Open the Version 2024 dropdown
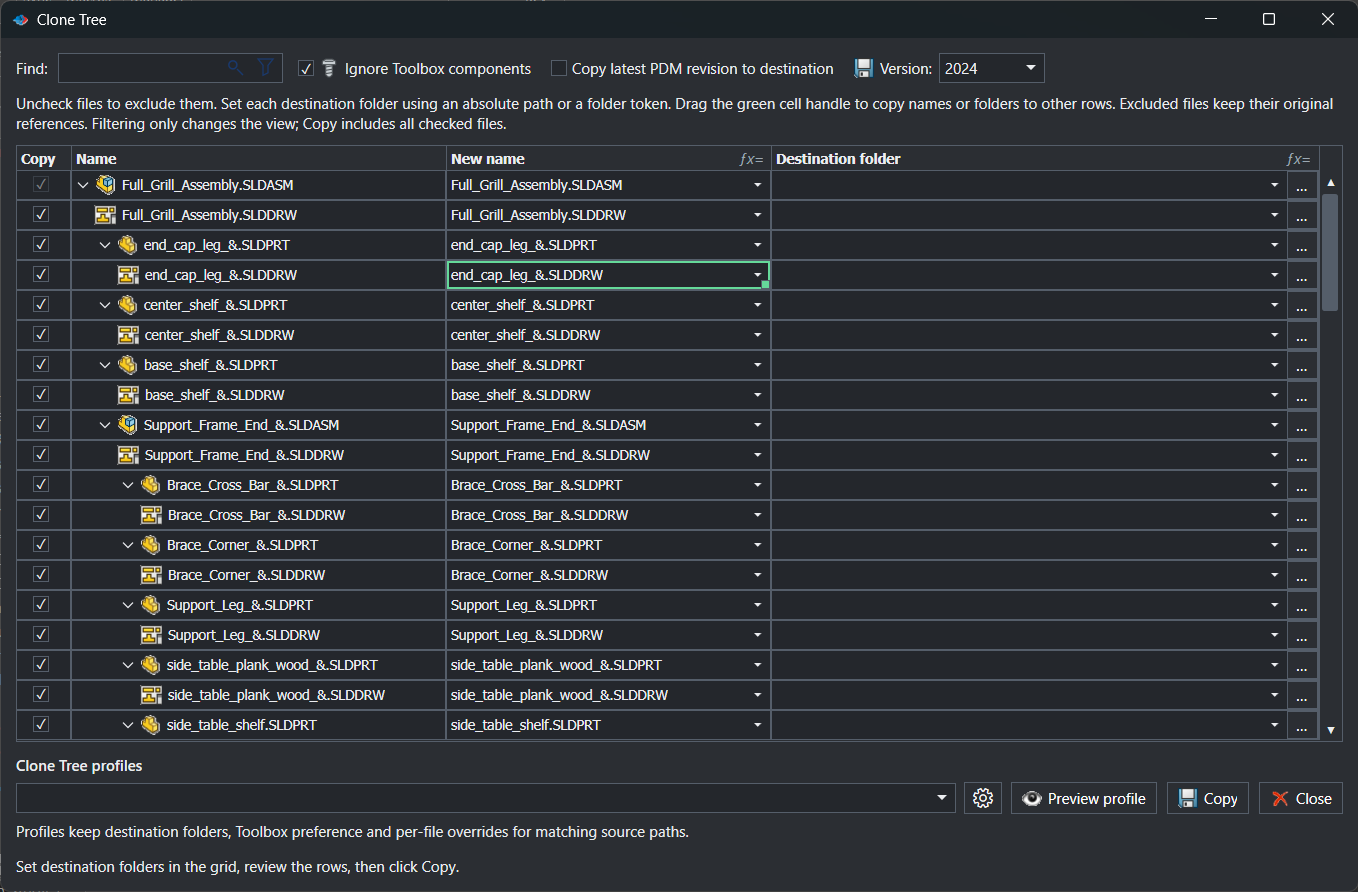The width and height of the screenshot is (1358, 892). [x=1031, y=68]
